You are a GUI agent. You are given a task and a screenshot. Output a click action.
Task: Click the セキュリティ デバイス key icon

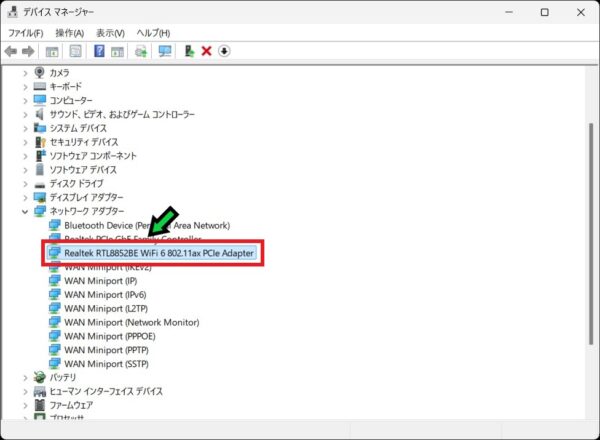pyautogui.click(x=40, y=142)
